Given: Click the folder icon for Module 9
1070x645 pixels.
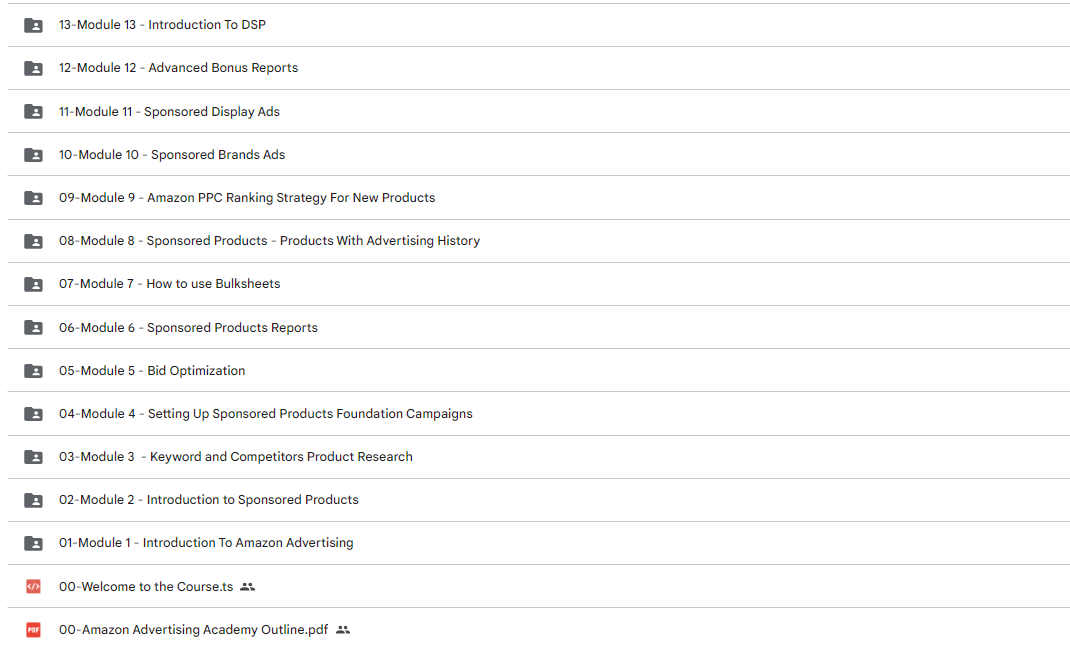Looking at the screenshot, I should pyautogui.click(x=33, y=198).
